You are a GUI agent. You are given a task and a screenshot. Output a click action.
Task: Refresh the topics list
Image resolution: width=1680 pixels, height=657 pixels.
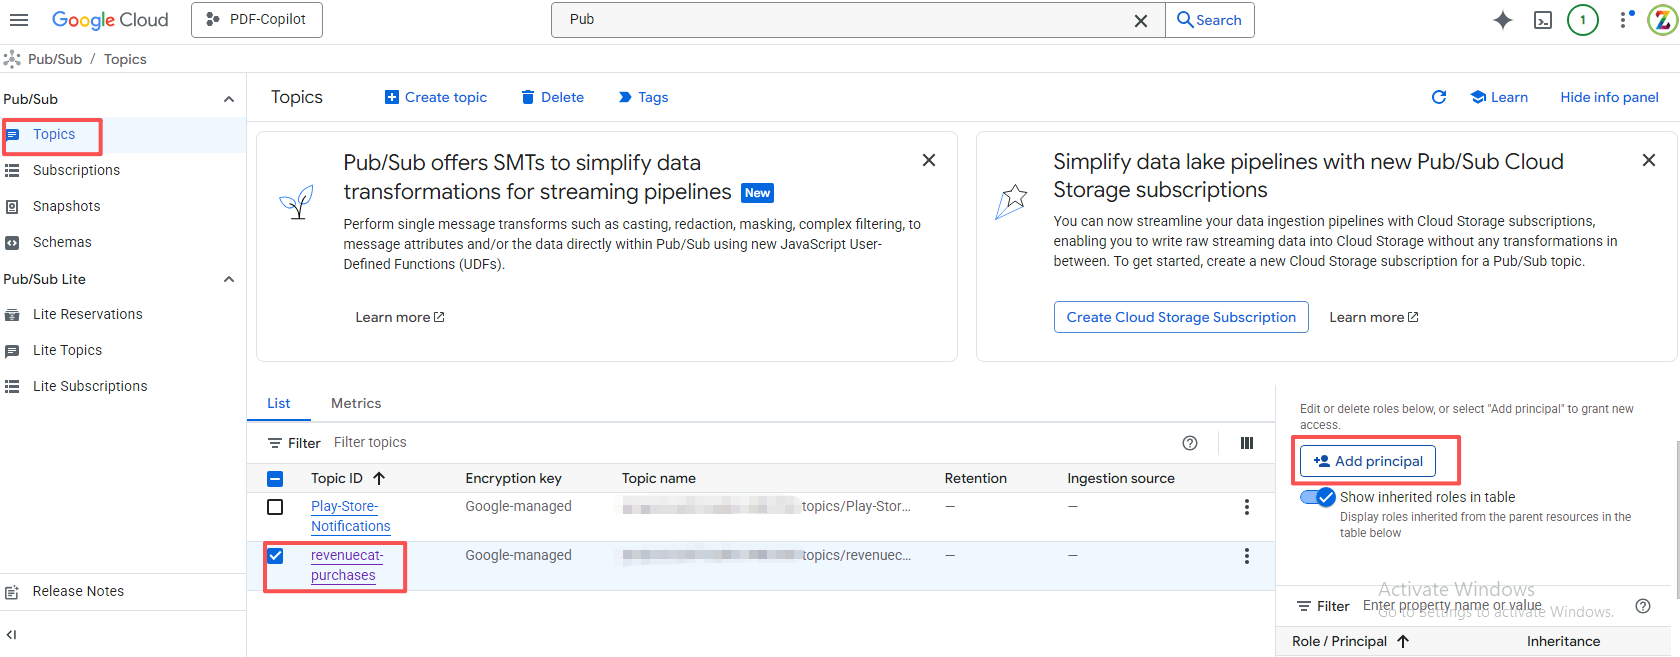(x=1439, y=97)
